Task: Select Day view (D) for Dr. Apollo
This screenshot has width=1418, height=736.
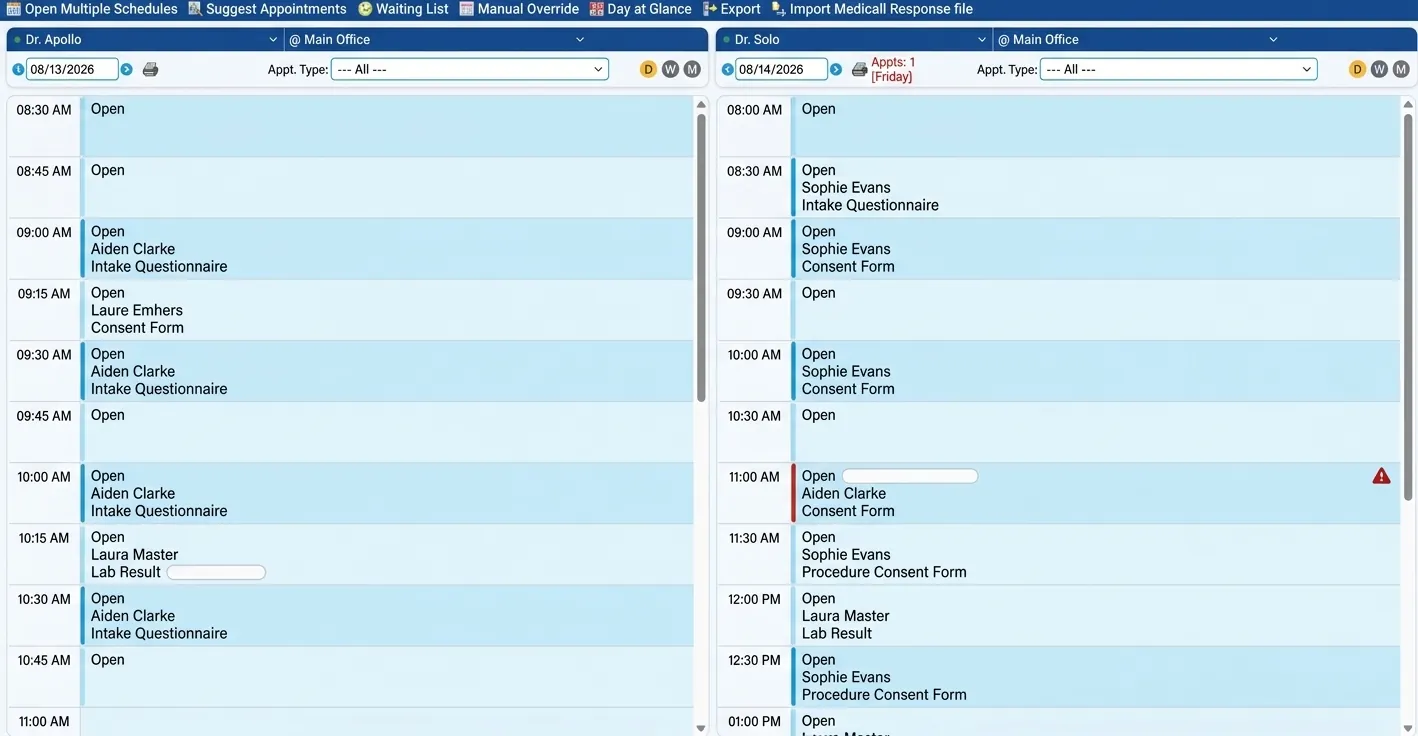Action: point(648,69)
